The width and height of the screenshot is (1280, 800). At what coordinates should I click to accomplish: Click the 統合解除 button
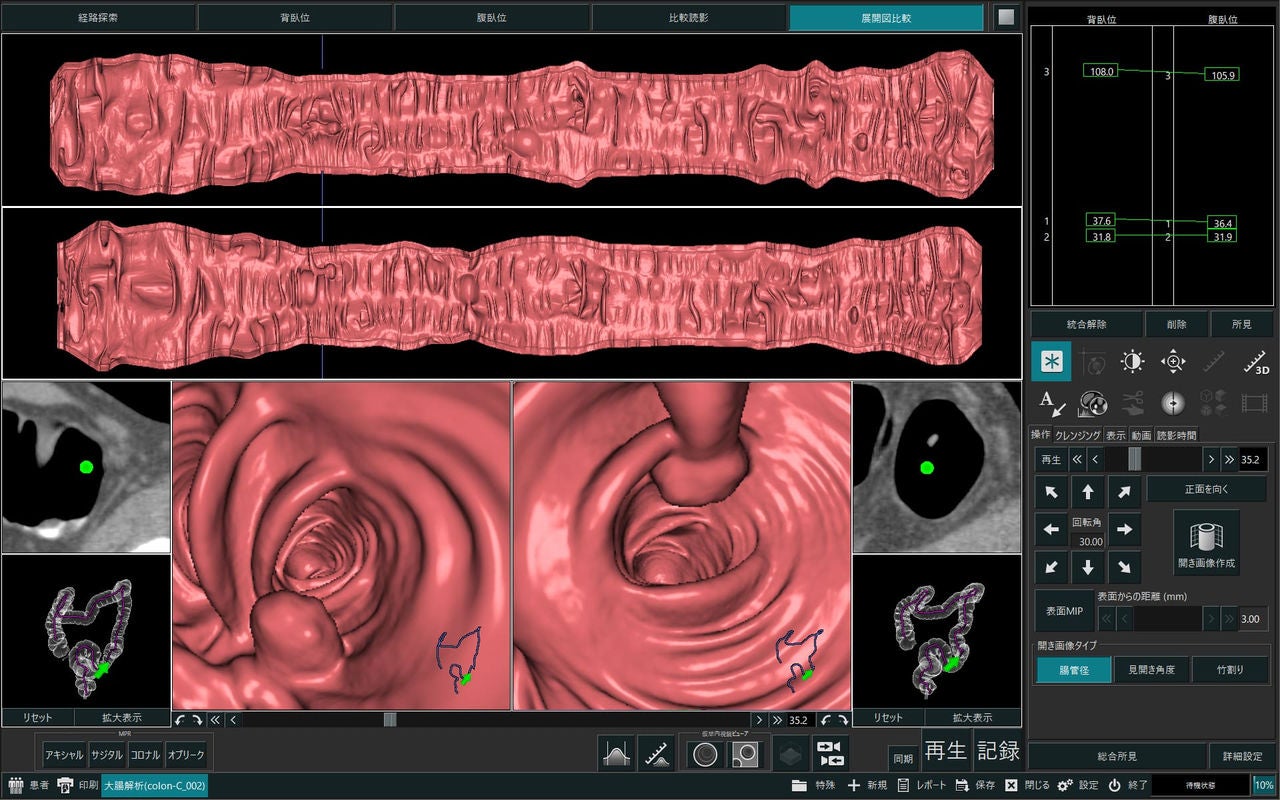(x=1087, y=324)
